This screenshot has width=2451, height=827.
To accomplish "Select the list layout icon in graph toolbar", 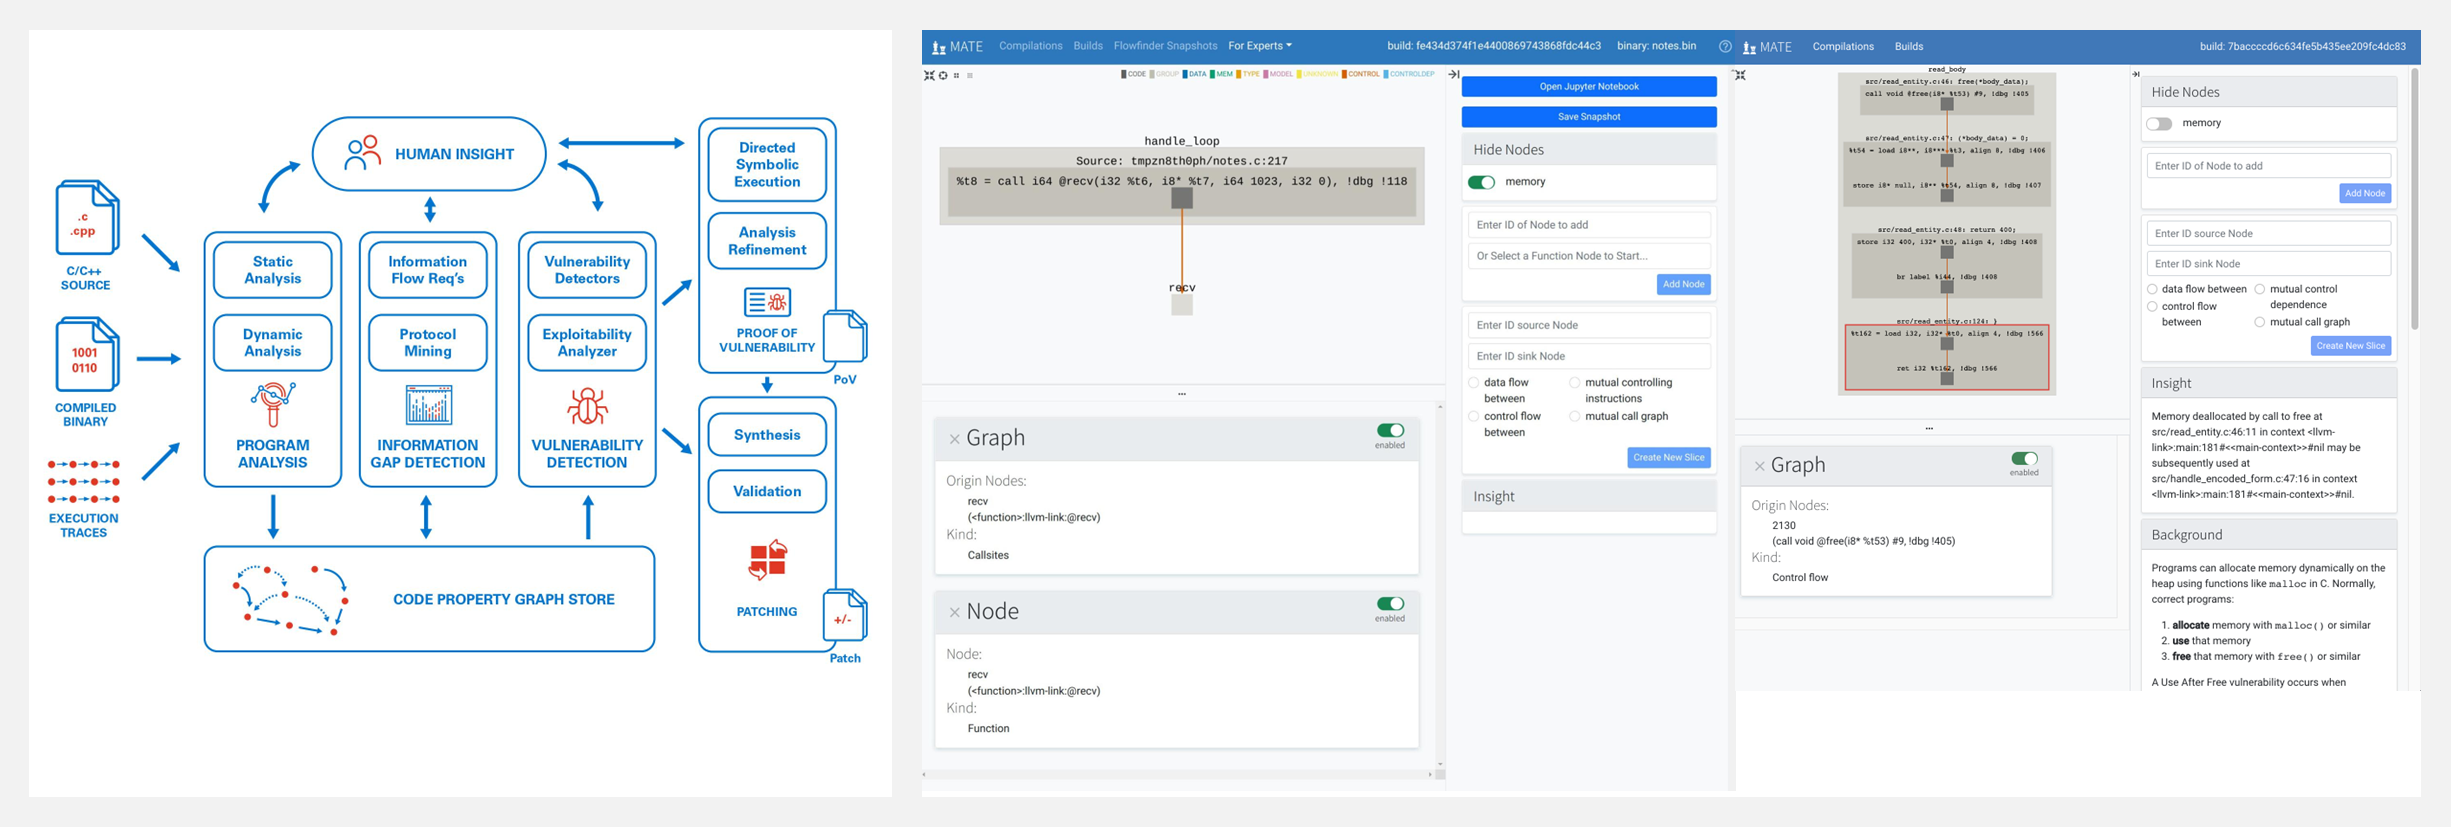I will click(x=970, y=75).
